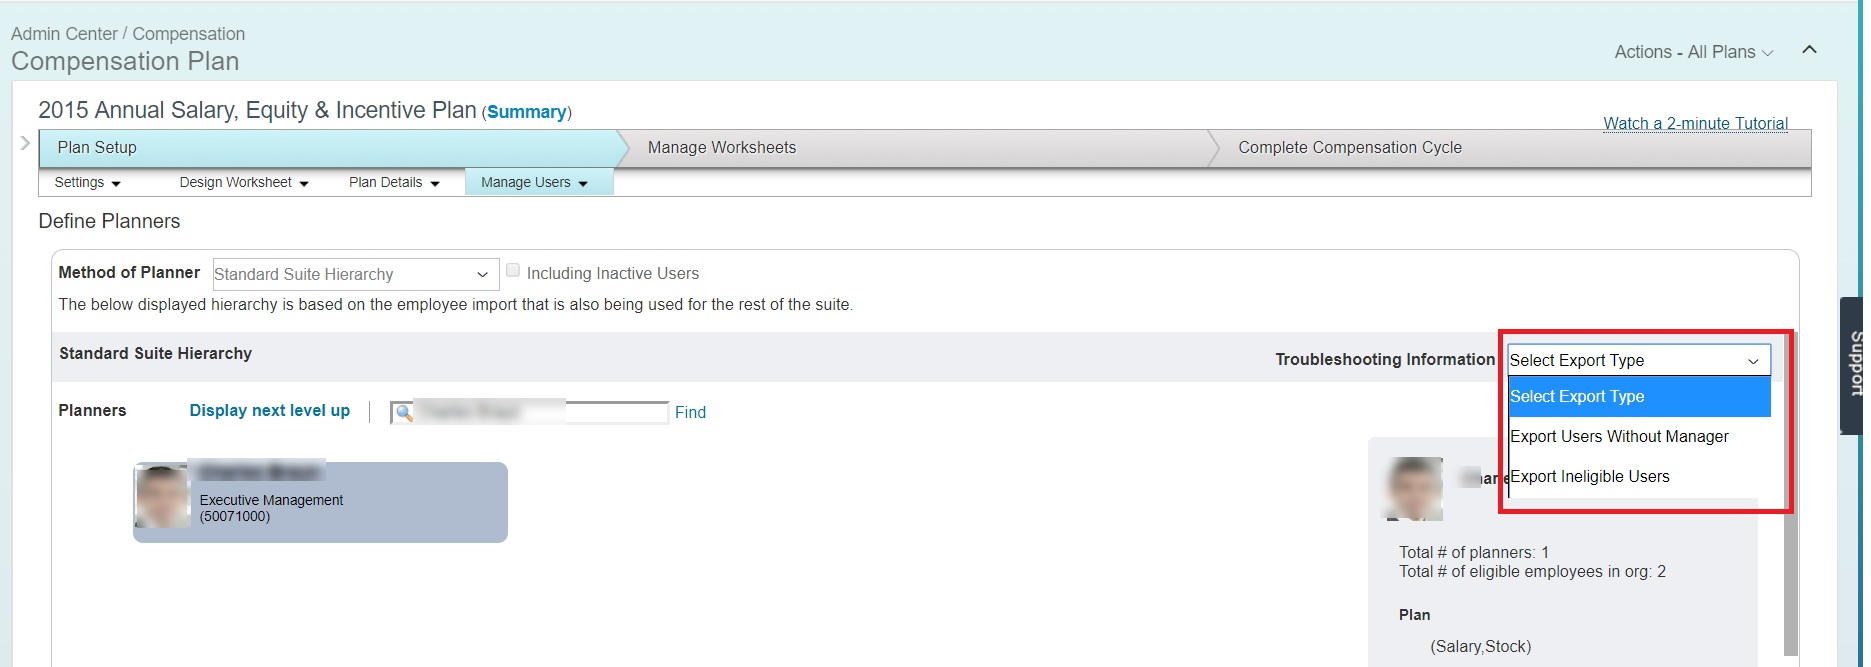Choose Export Ineligible Users option
The image size is (1871, 667).
tap(1639, 477)
